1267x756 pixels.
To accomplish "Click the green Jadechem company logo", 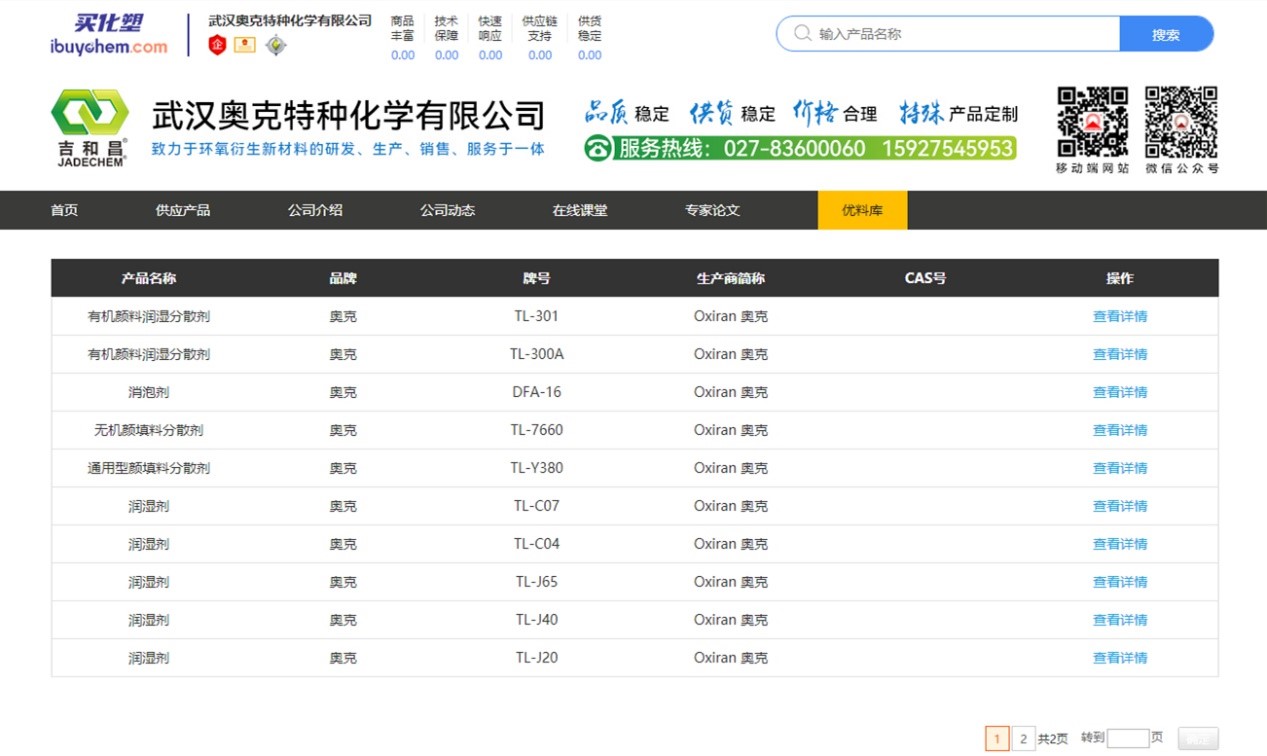I will (90, 127).
